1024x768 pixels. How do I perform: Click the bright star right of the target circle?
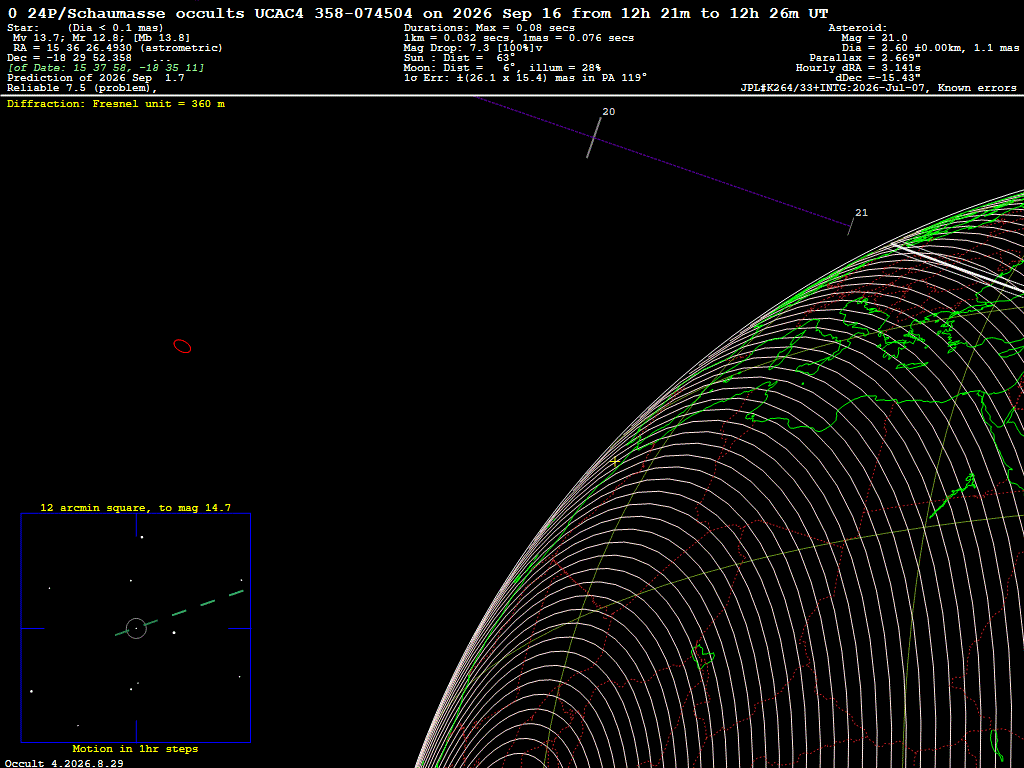coord(174,632)
